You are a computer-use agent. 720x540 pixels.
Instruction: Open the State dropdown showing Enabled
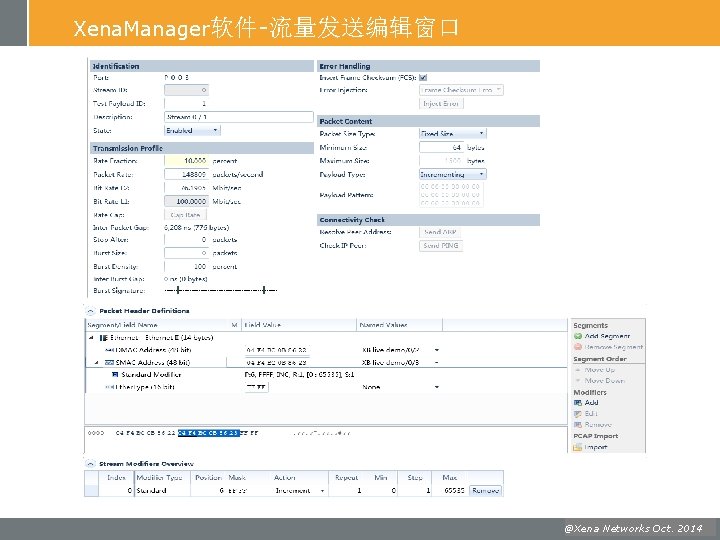[x=192, y=130]
